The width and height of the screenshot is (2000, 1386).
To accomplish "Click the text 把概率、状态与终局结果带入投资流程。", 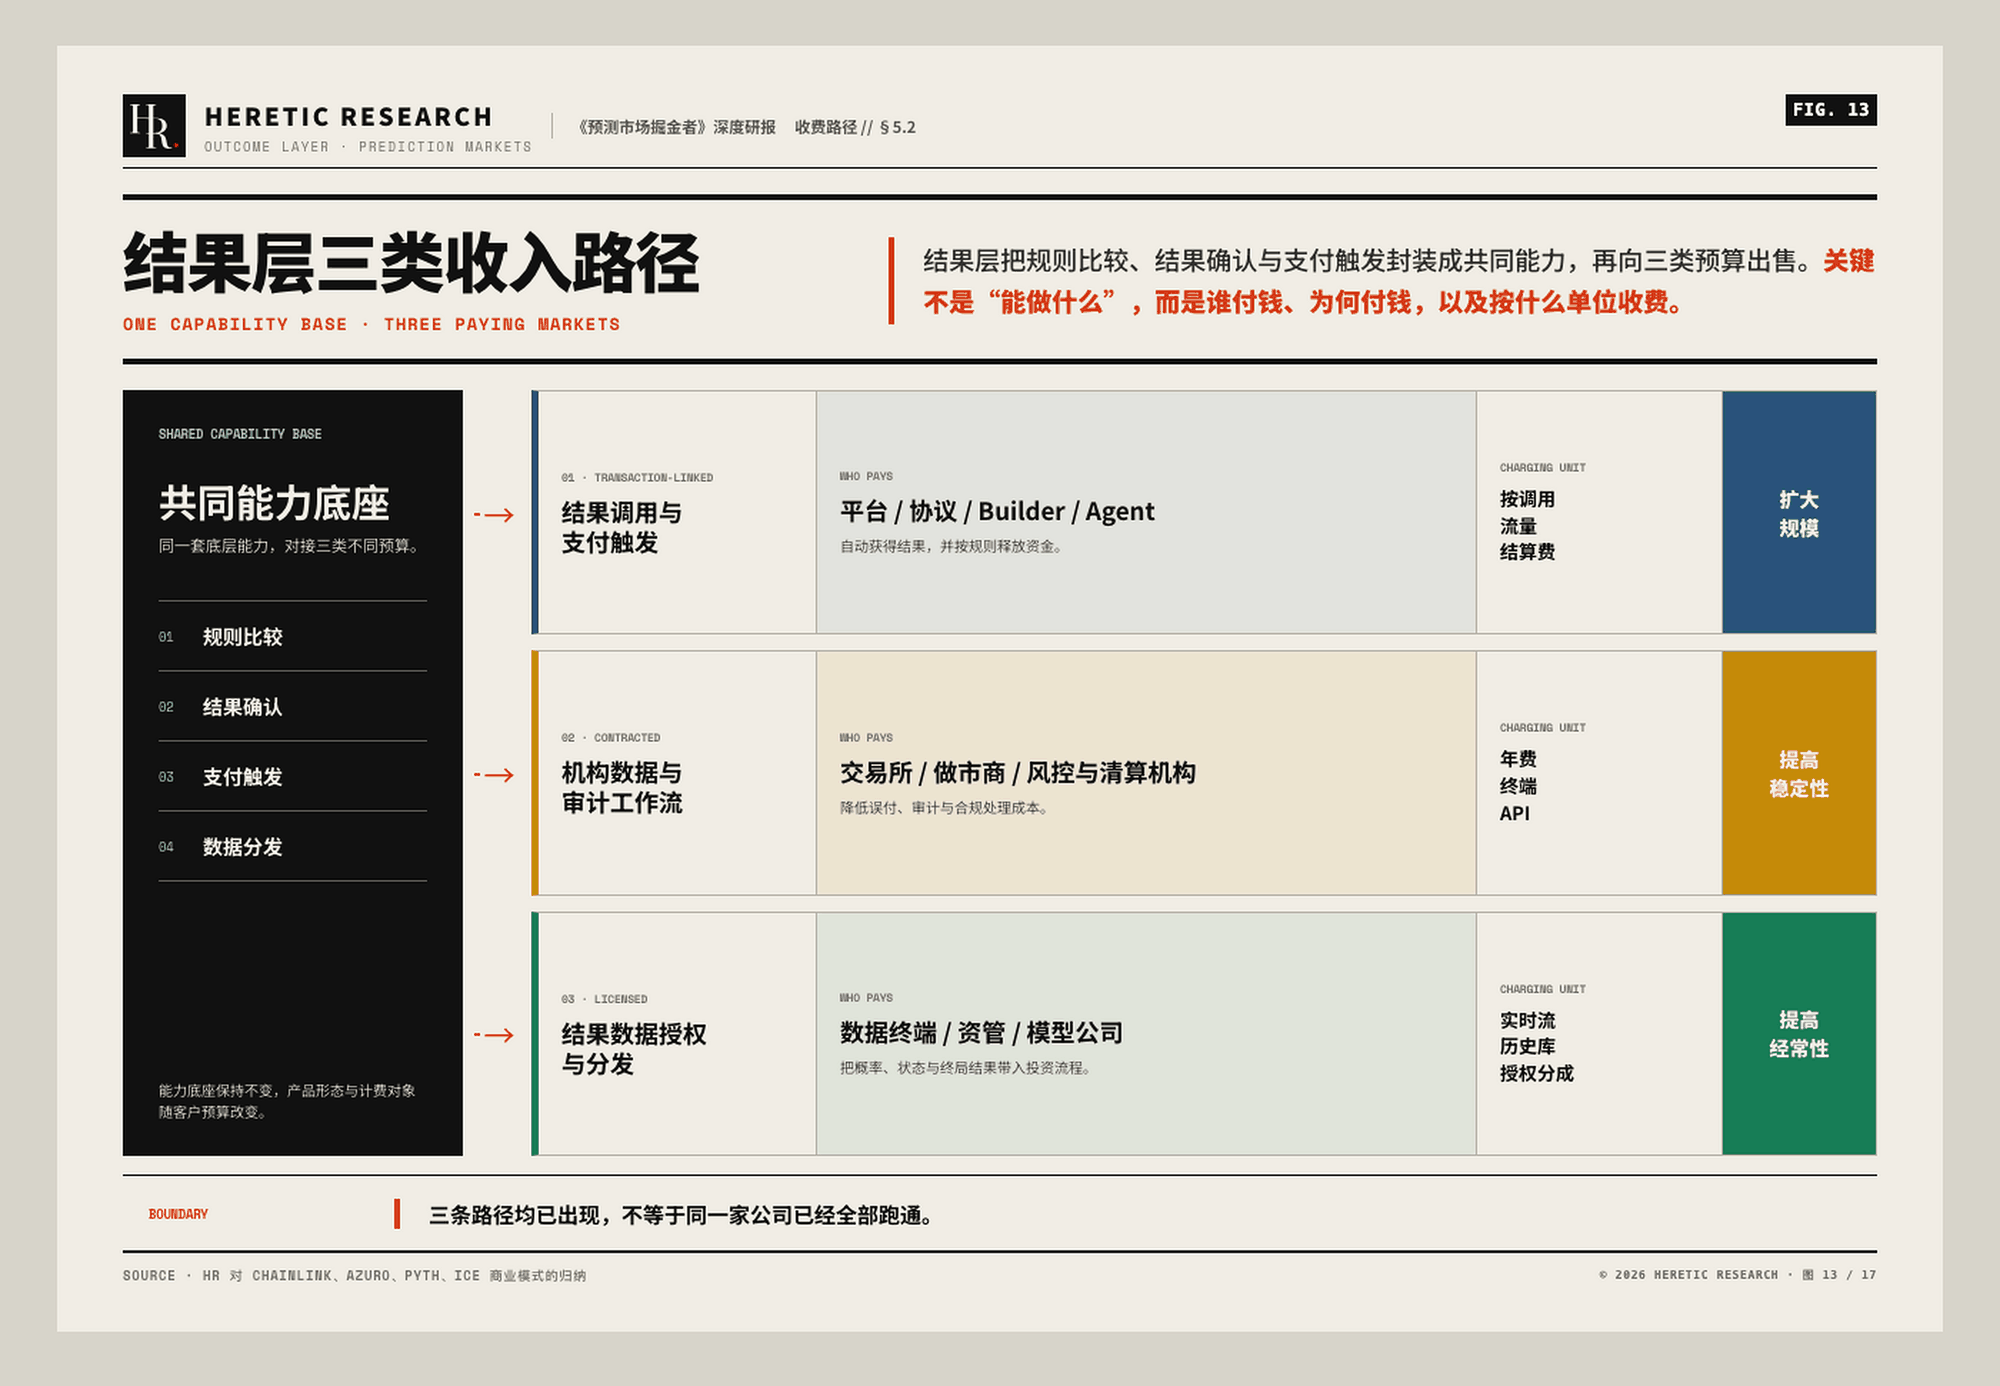I will point(966,1068).
